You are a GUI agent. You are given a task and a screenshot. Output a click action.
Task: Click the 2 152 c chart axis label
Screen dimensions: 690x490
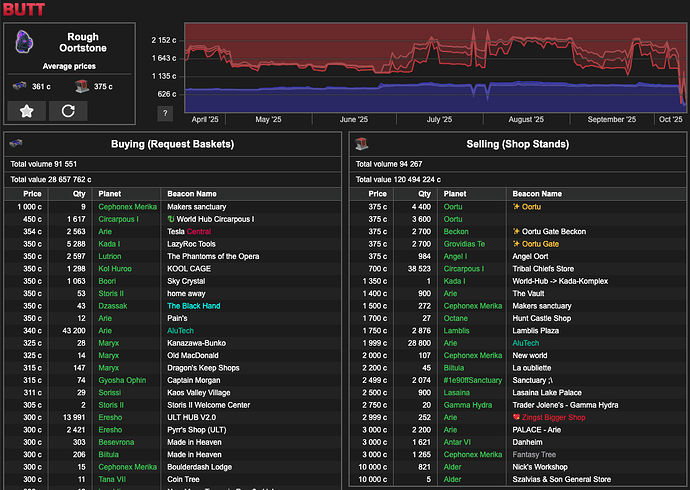[x=164, y=40]
